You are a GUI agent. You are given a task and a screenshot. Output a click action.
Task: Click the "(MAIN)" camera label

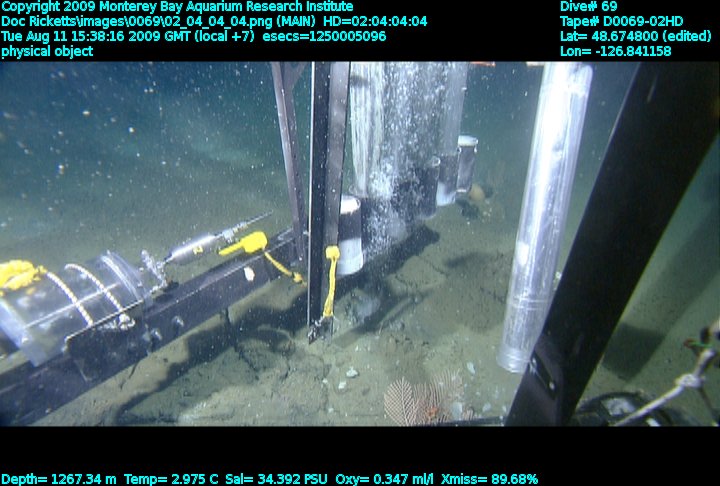296,22
